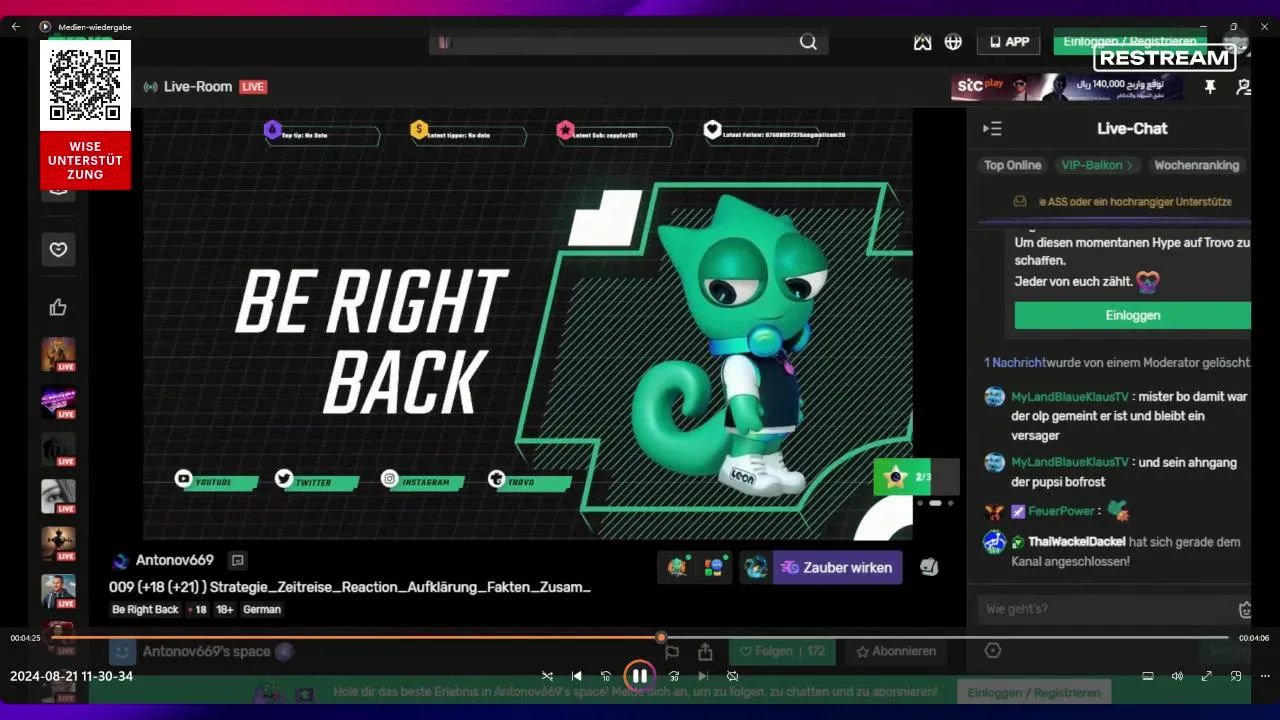Screen dimensions: 1280x720
Task: Click the Antonov669 streamer name
Action: pos(175,560)
